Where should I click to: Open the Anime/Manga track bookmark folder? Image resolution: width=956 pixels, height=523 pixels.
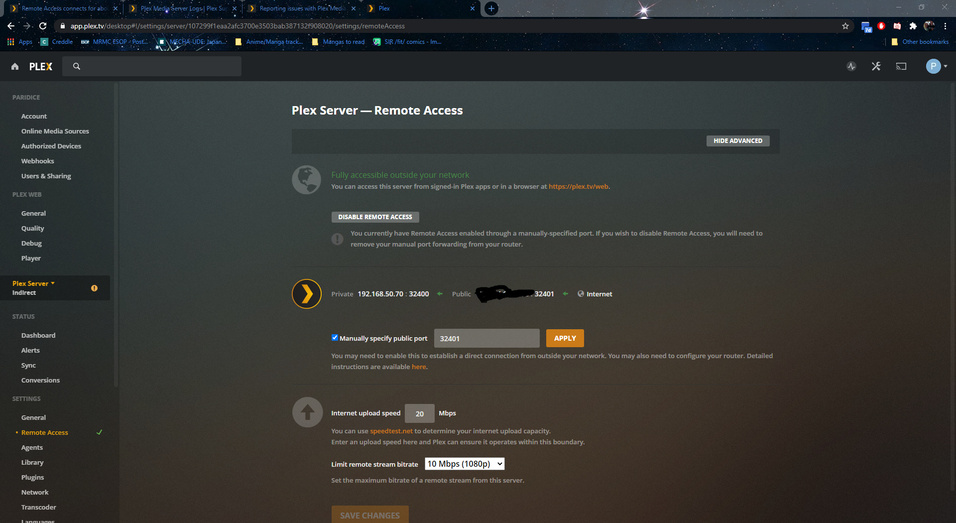269,42
